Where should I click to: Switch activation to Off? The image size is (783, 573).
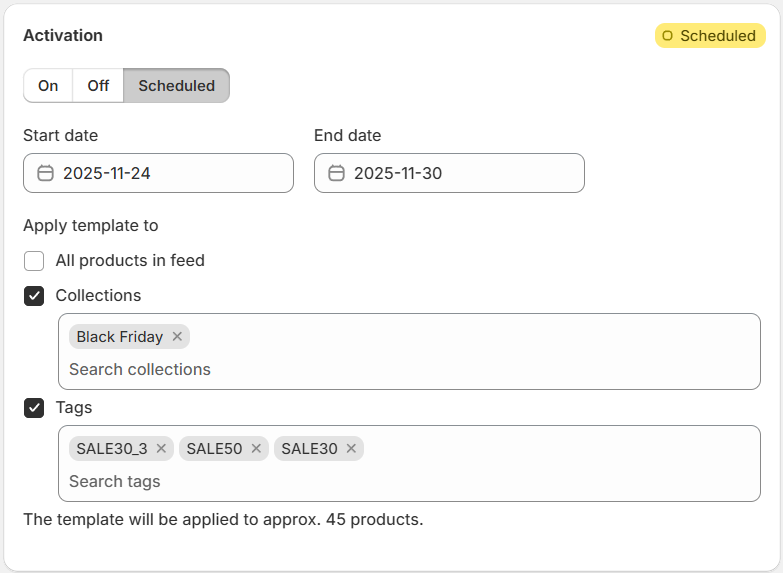98,86
